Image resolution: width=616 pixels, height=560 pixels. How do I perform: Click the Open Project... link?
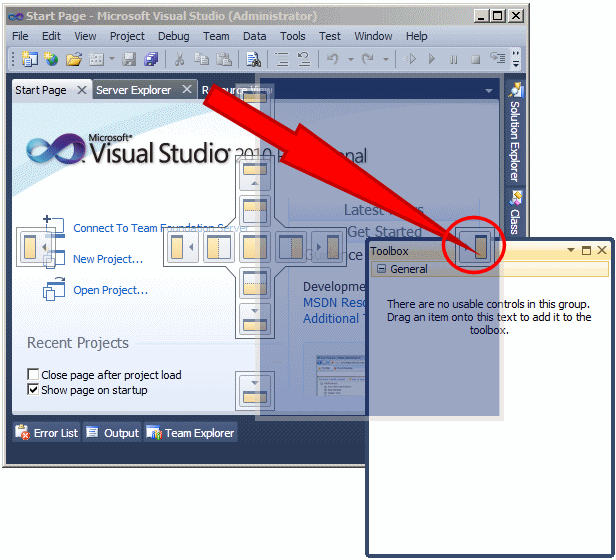(110, 290)
